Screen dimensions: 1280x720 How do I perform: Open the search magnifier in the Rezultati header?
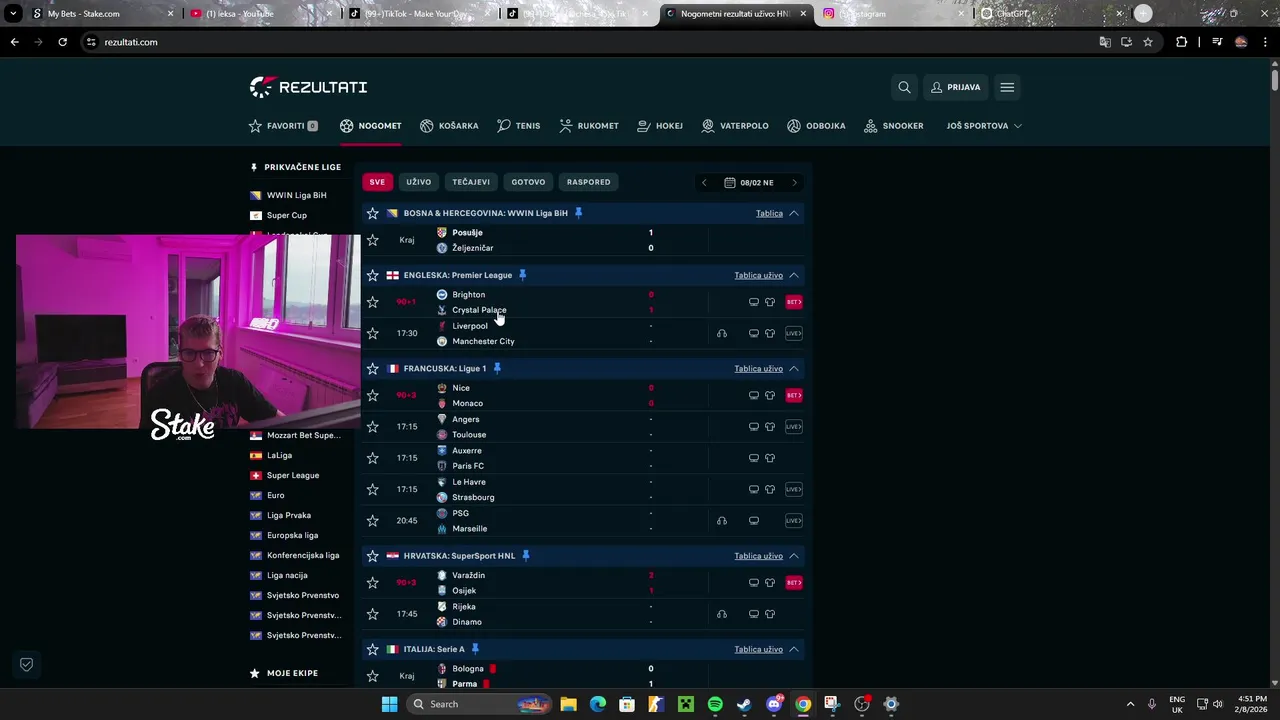pos(904,87)
